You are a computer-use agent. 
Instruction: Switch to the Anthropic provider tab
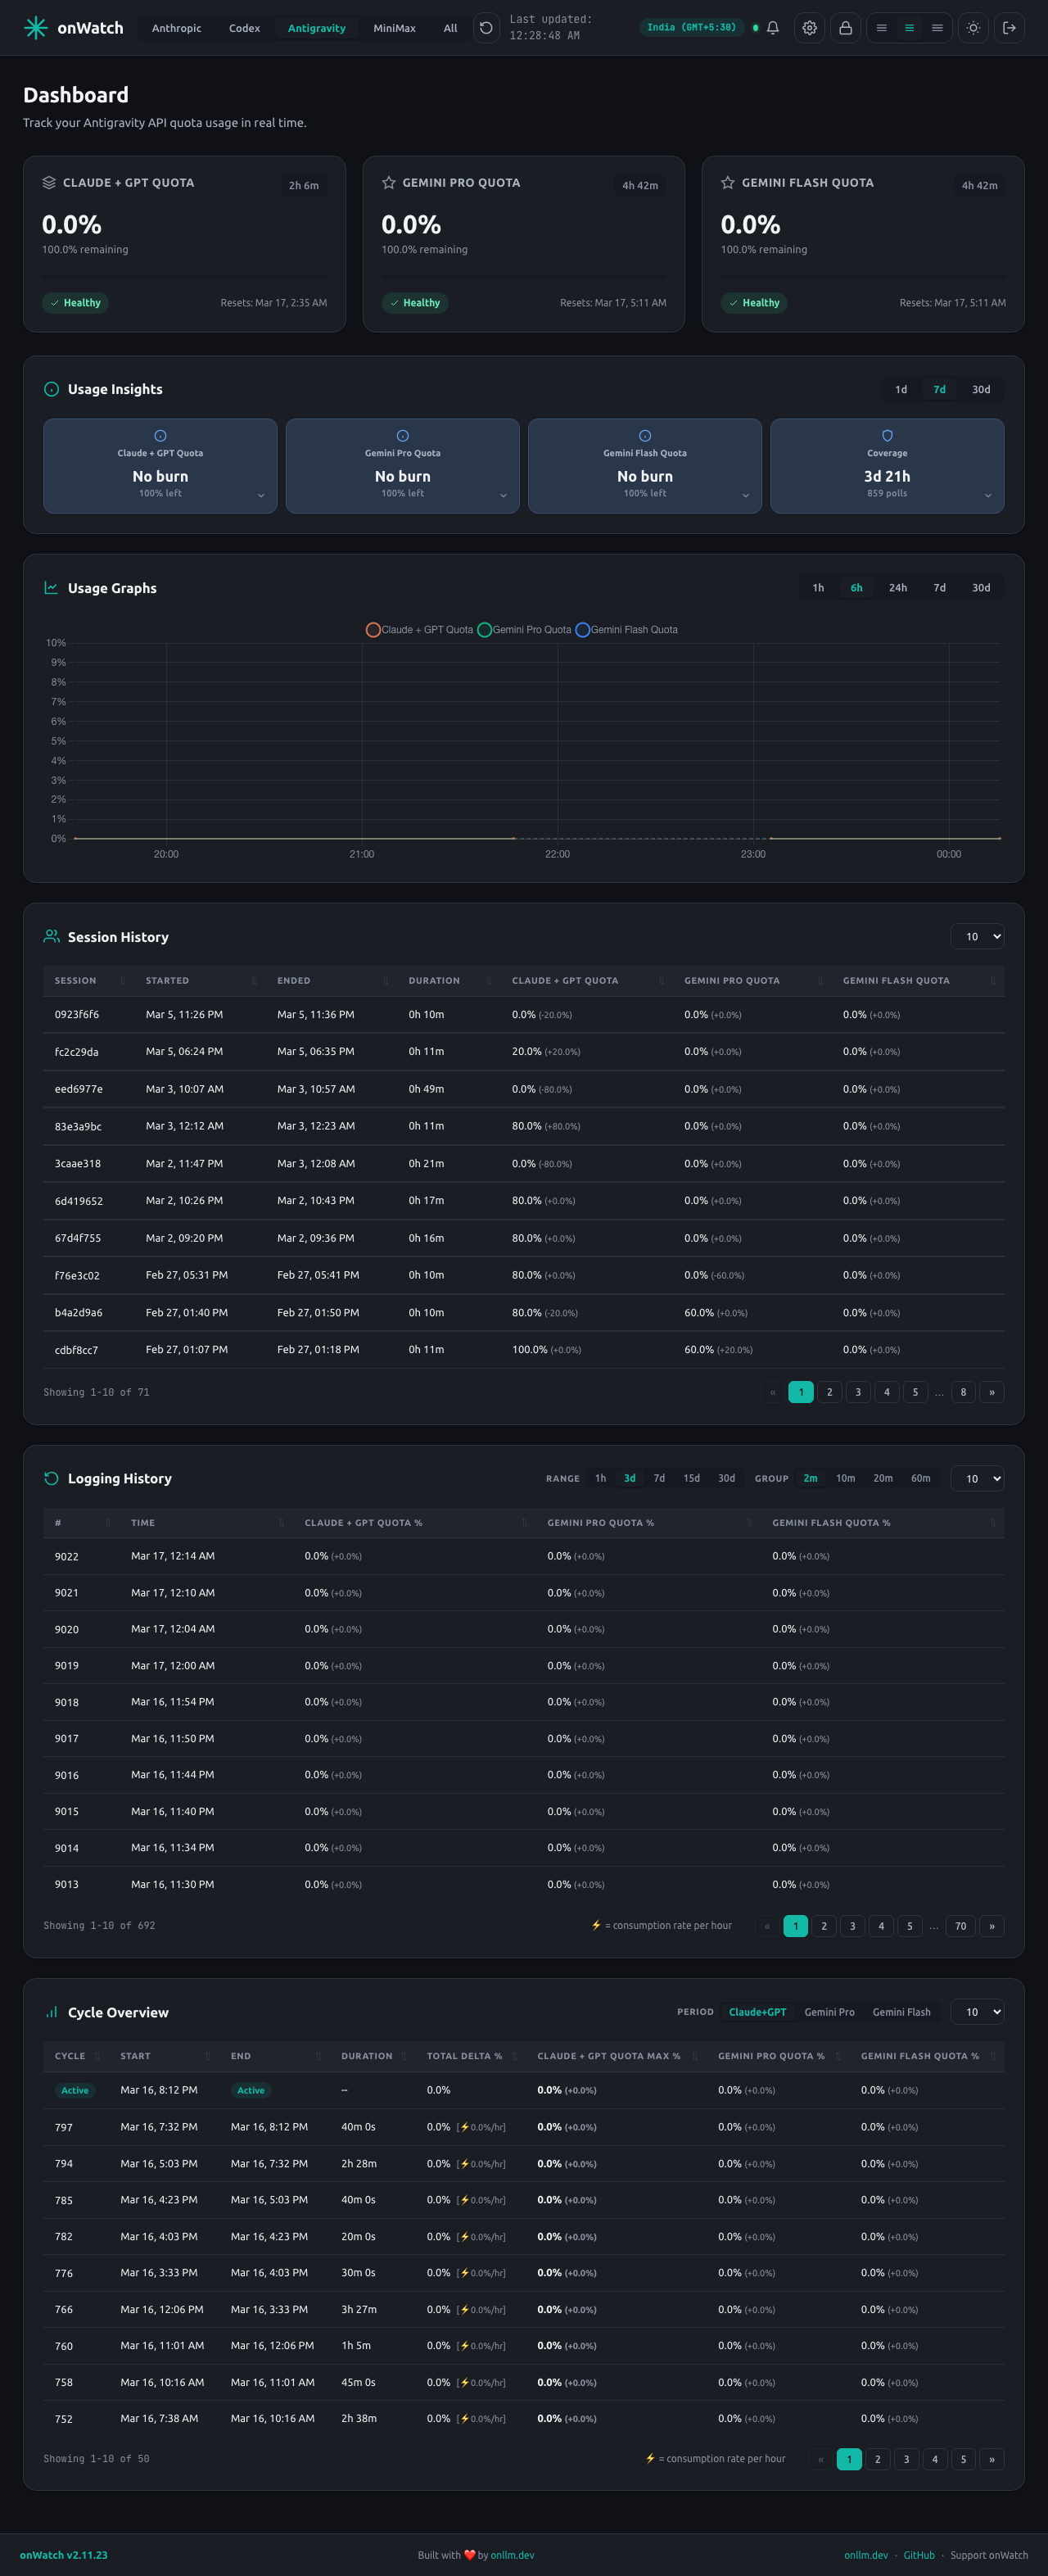tap(176, 28)
